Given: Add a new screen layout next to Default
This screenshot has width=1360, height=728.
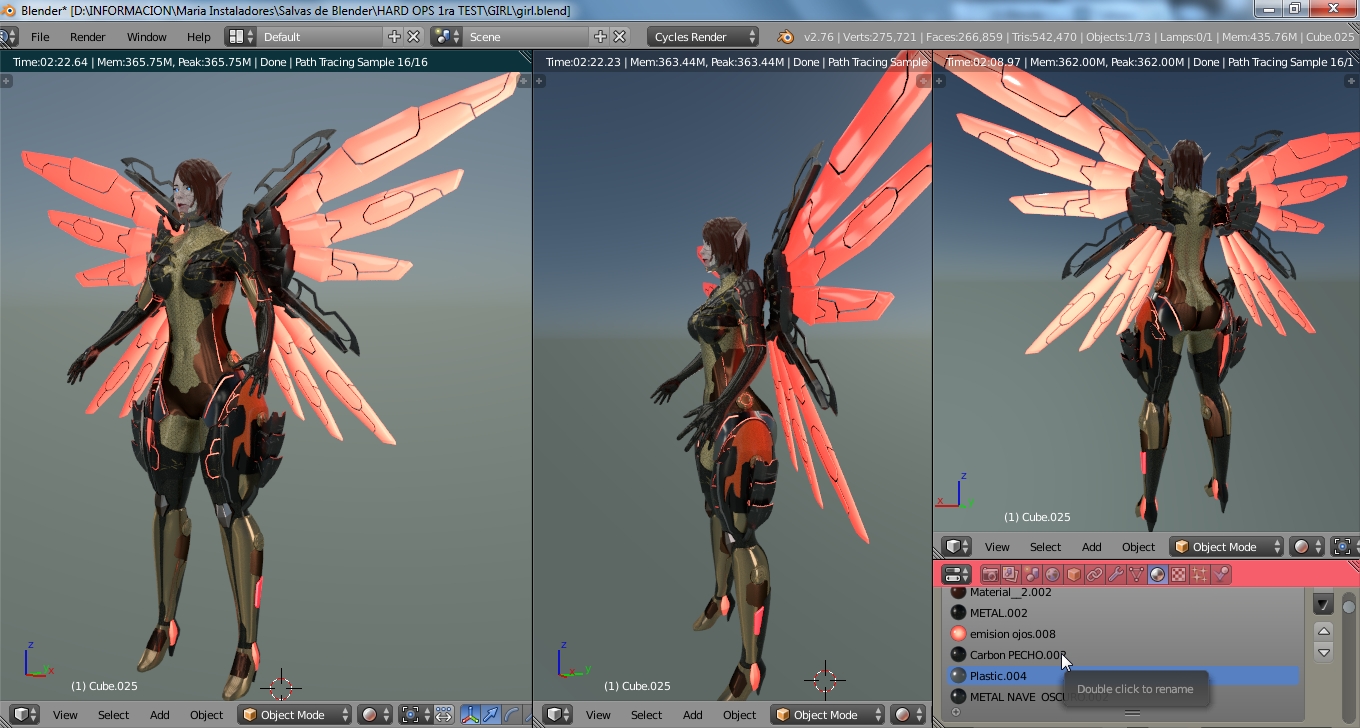Looking at the screenshot, I should point(394,36).
